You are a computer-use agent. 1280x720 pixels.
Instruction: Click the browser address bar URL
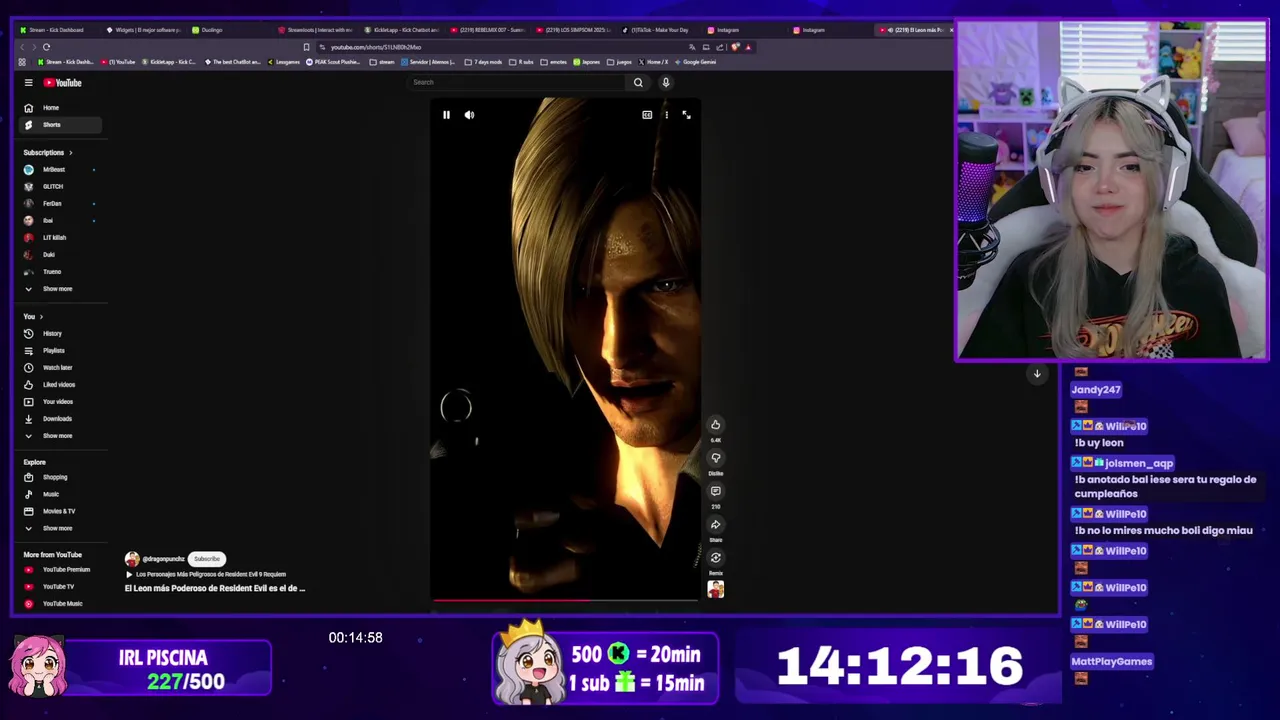click(x=376, y=47)
